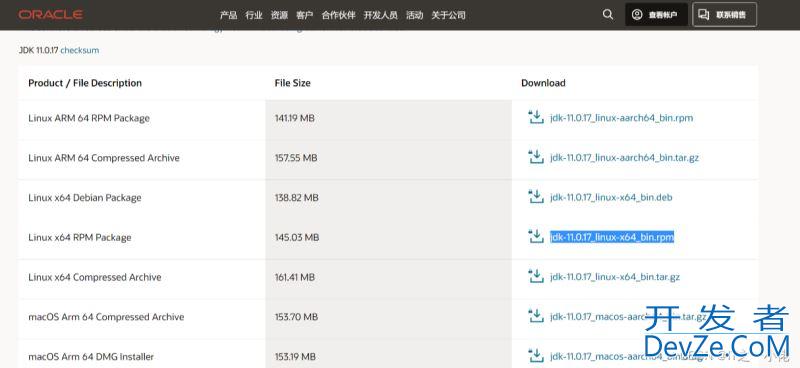Click the Oracle logo
This screenshot has height=368, width=800.
[51, 15]
